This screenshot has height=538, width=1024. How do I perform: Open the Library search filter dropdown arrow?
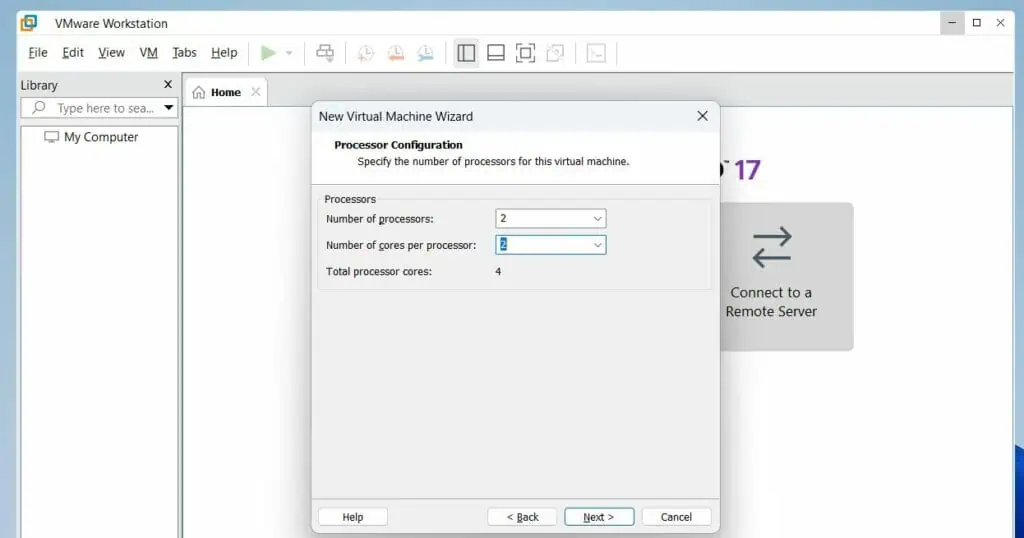tap(168, 108)
